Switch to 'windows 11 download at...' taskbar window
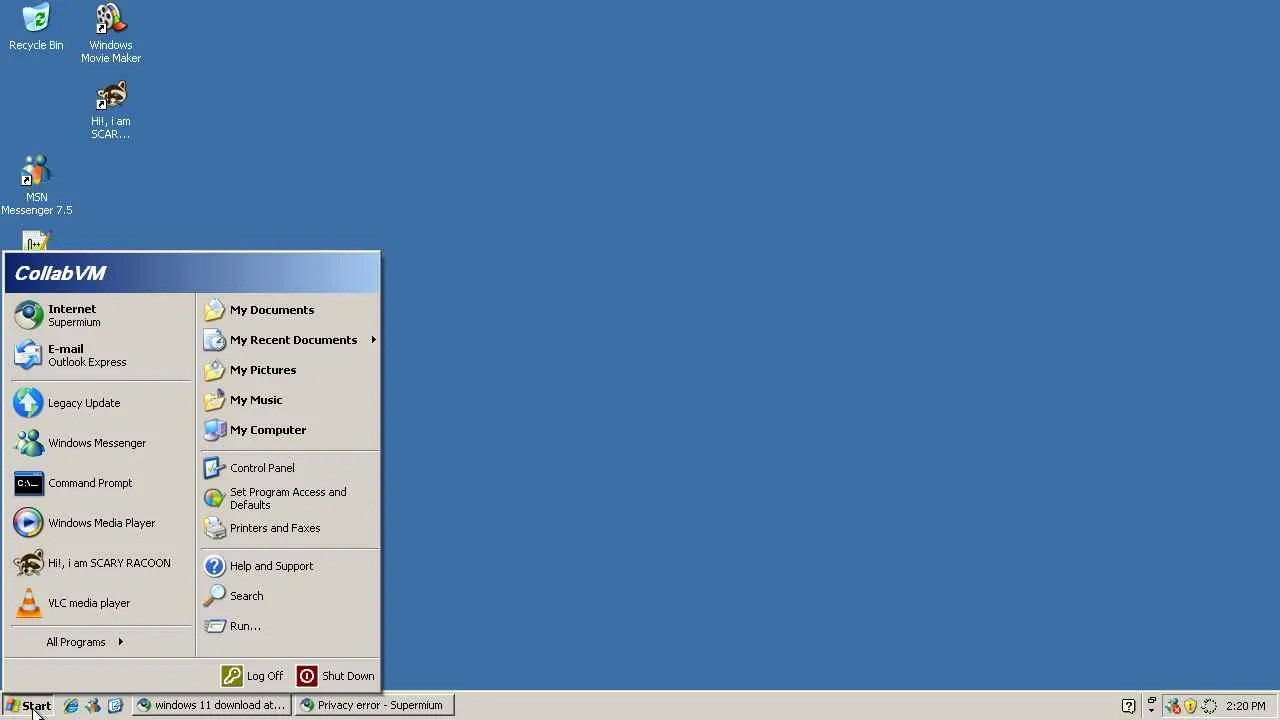1280x720 pixels. click(x=212, y=705)
